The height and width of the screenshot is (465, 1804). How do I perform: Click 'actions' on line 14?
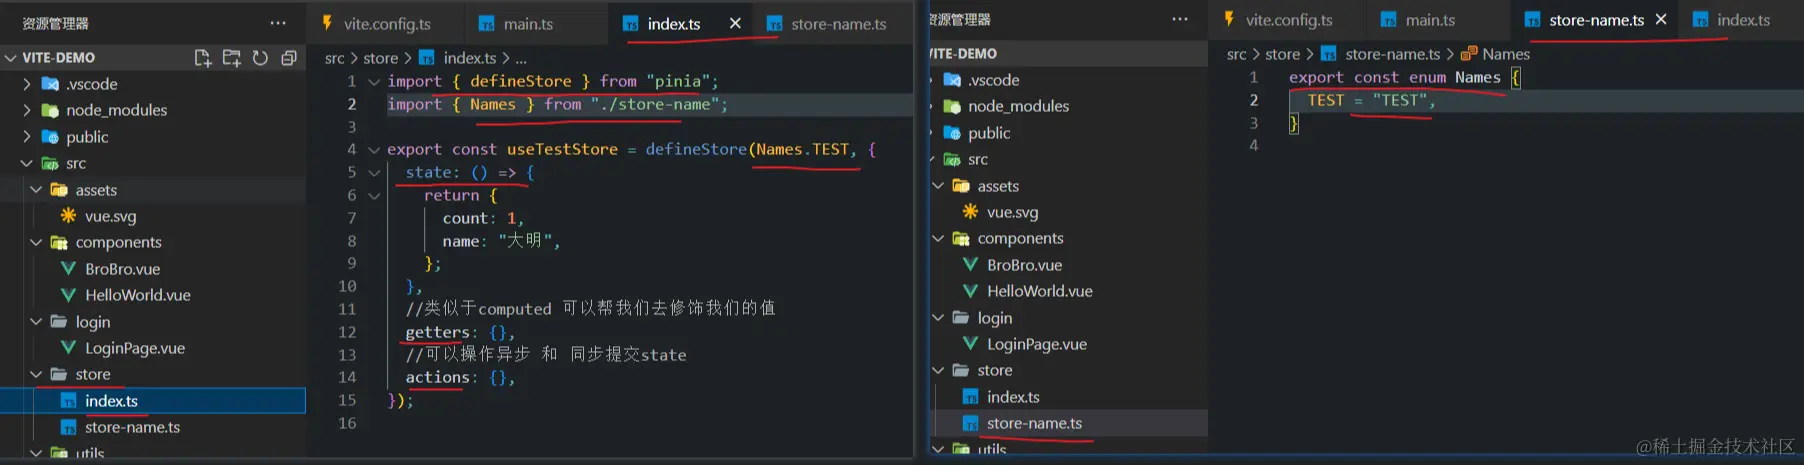click(437, 377)
